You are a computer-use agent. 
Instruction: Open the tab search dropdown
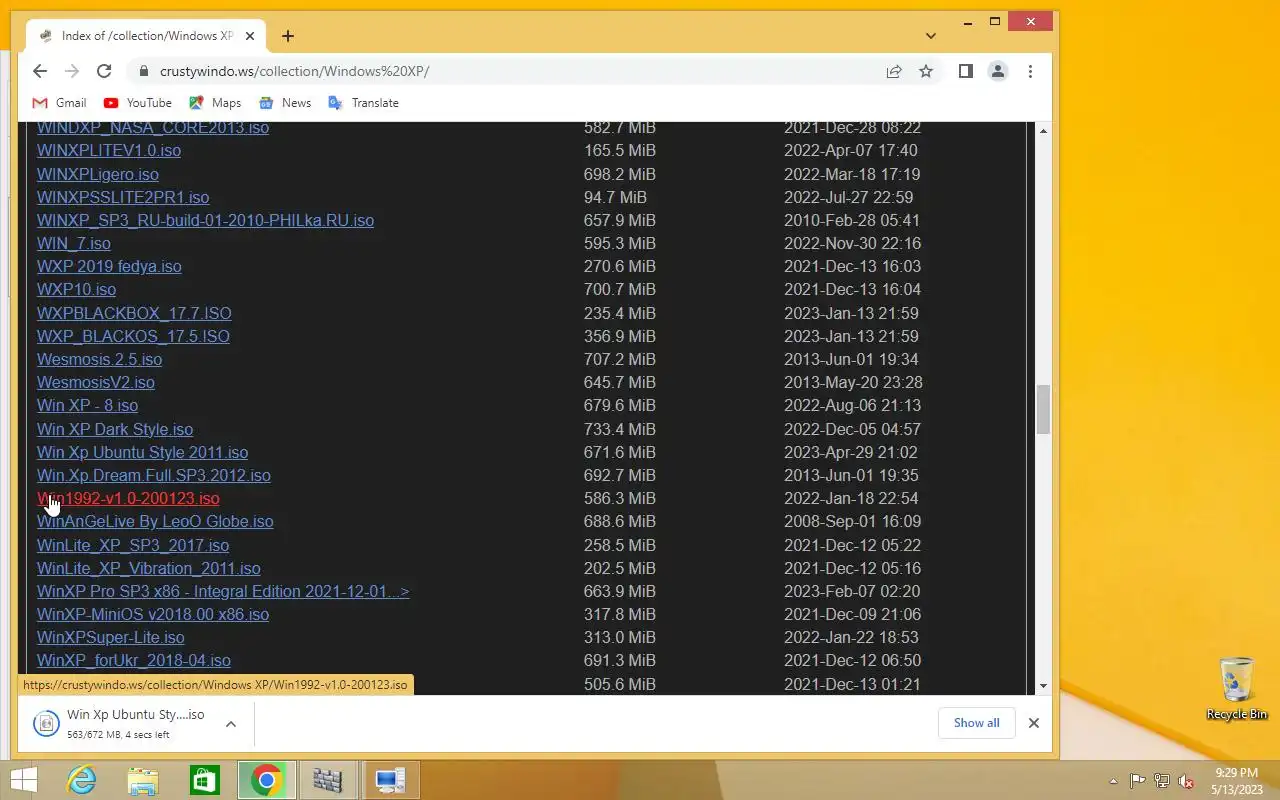(x=931, y=36)
